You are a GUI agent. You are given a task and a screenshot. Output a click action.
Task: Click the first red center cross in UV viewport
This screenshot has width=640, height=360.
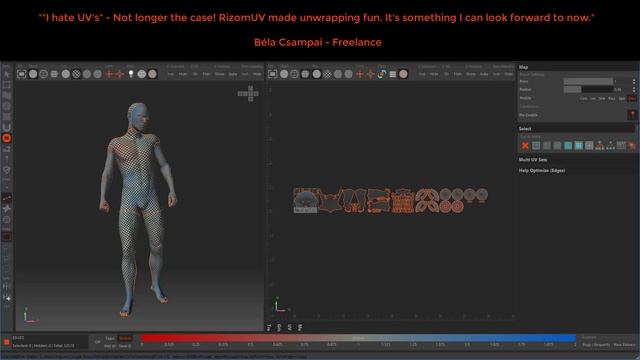360,74
